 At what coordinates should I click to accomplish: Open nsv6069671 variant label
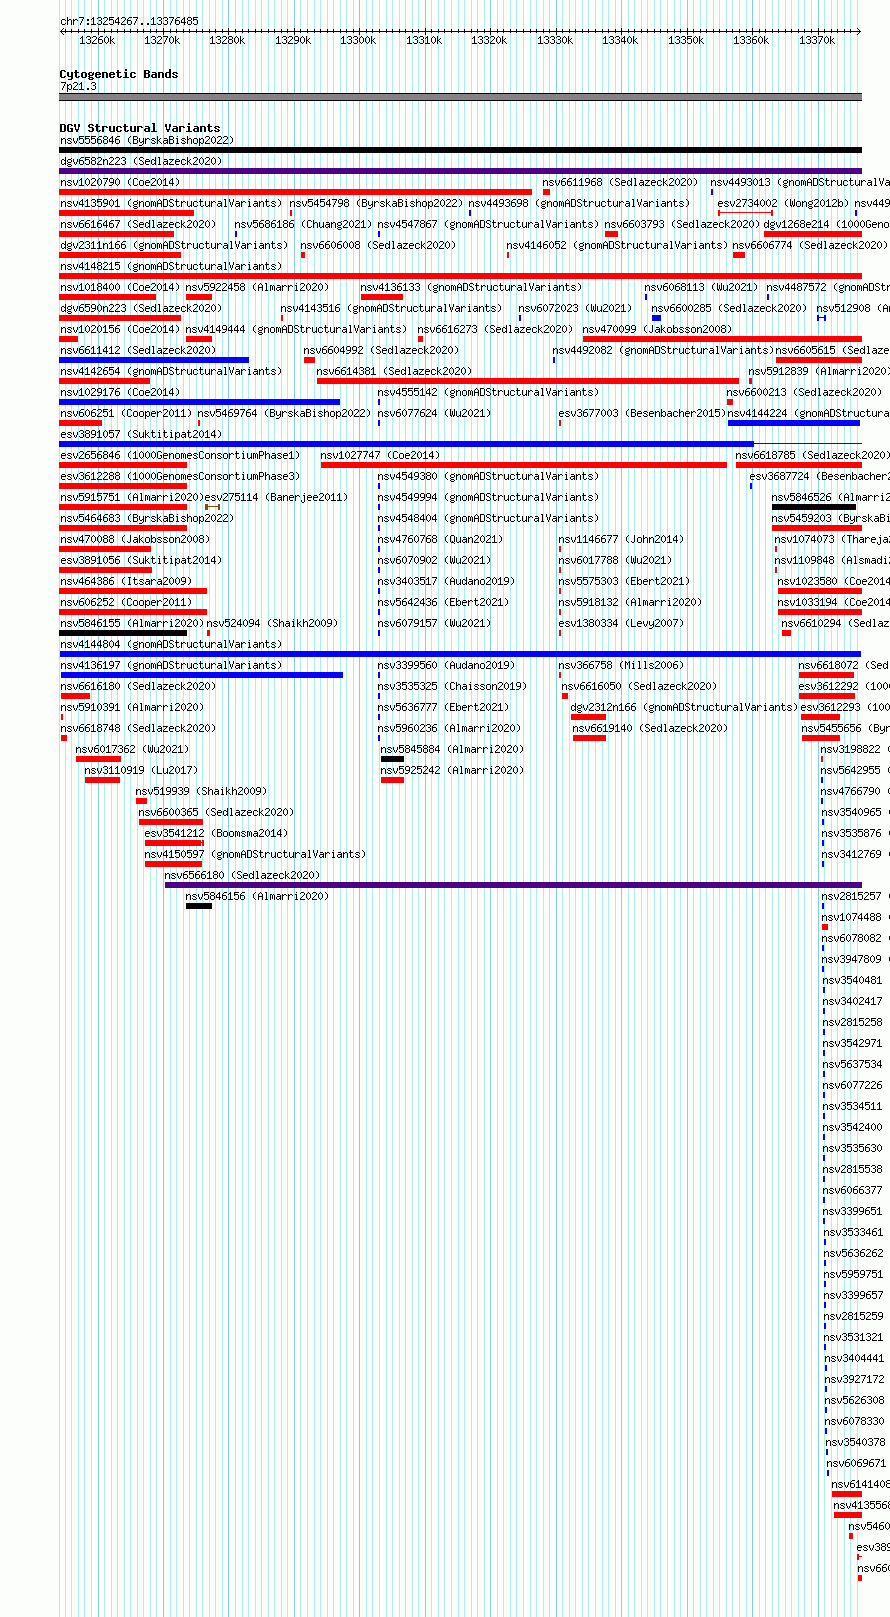[857, 1463]
